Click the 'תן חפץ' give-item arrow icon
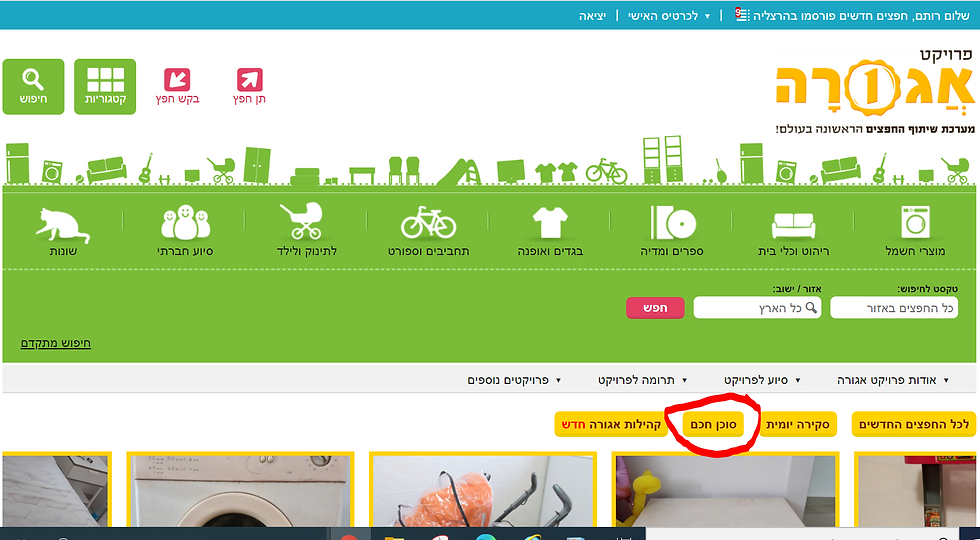 click(x=250, y=80)
